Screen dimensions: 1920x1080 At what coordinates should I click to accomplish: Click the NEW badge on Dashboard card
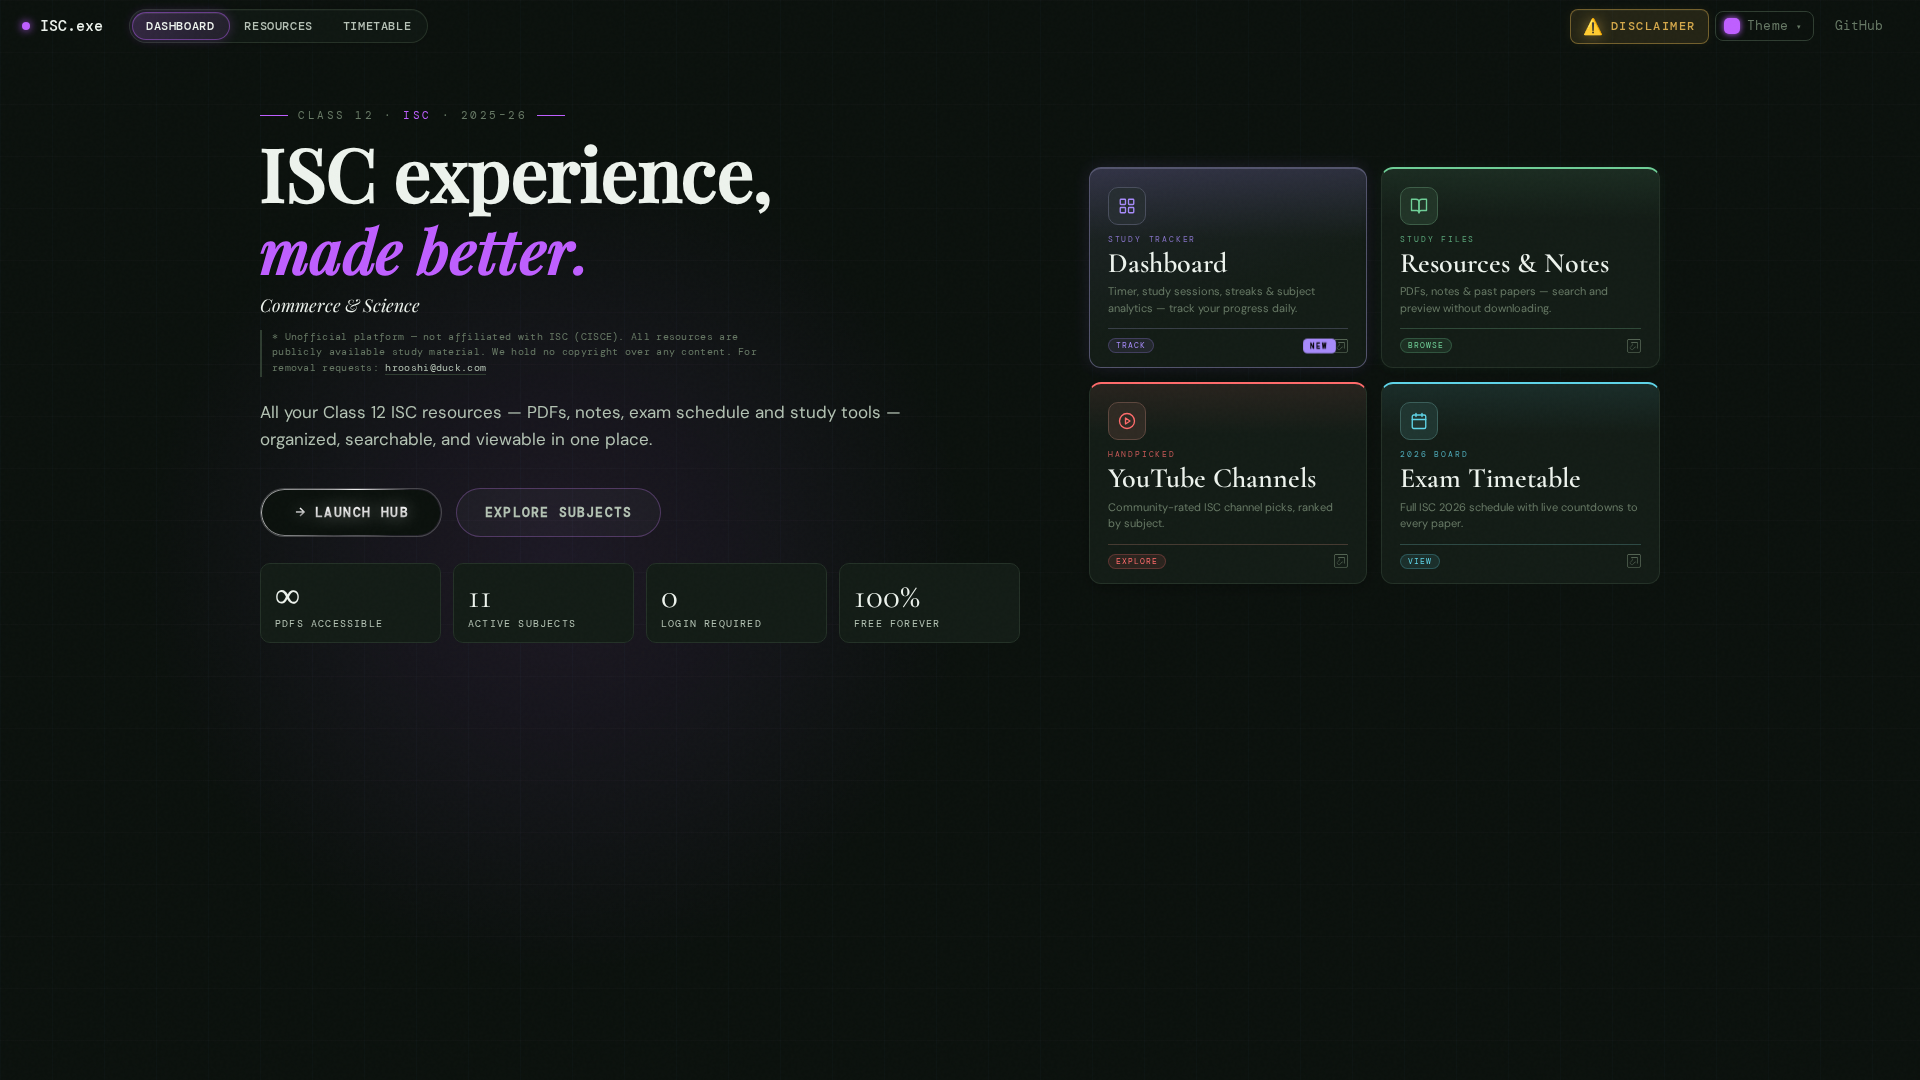1318,346
